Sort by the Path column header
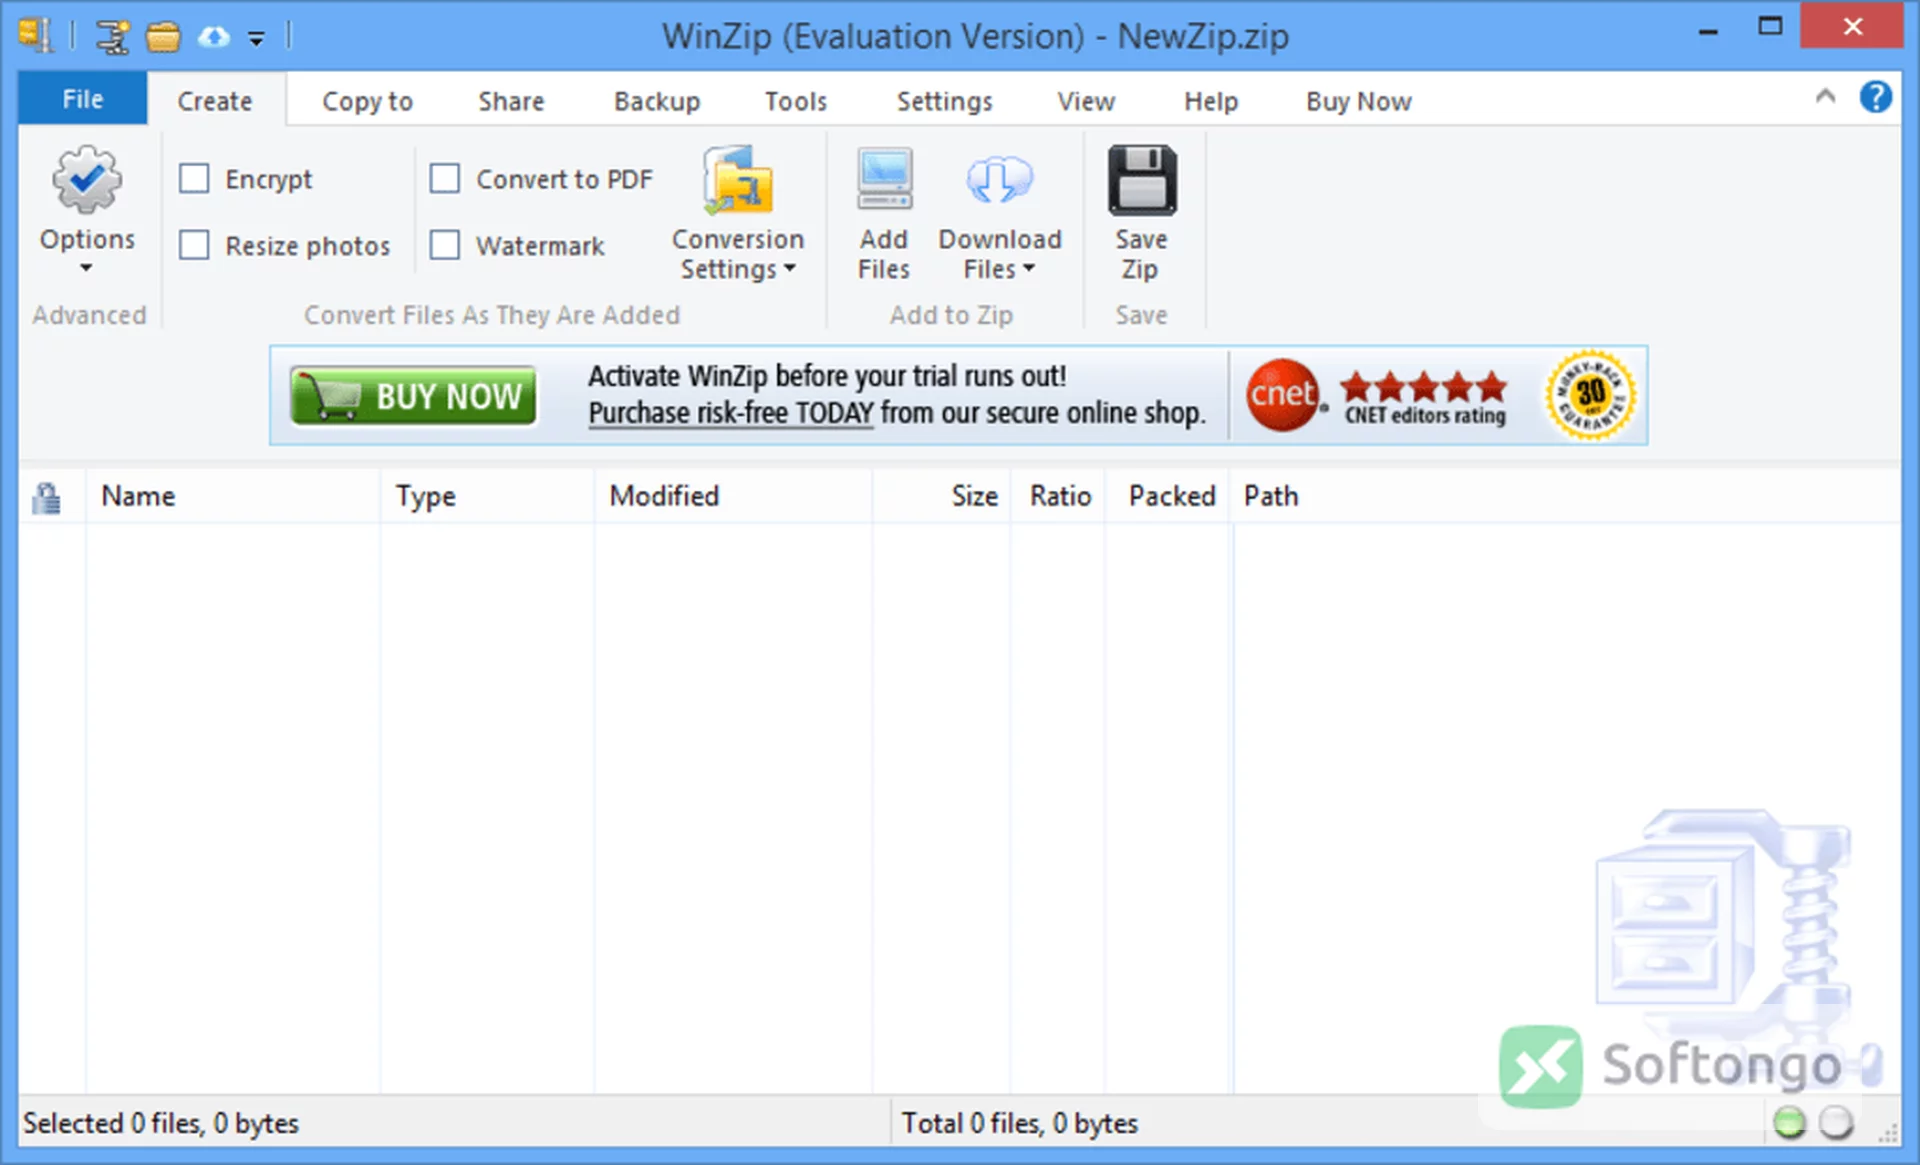This screenshot has width=1920, height=1165. (1566, 496)
